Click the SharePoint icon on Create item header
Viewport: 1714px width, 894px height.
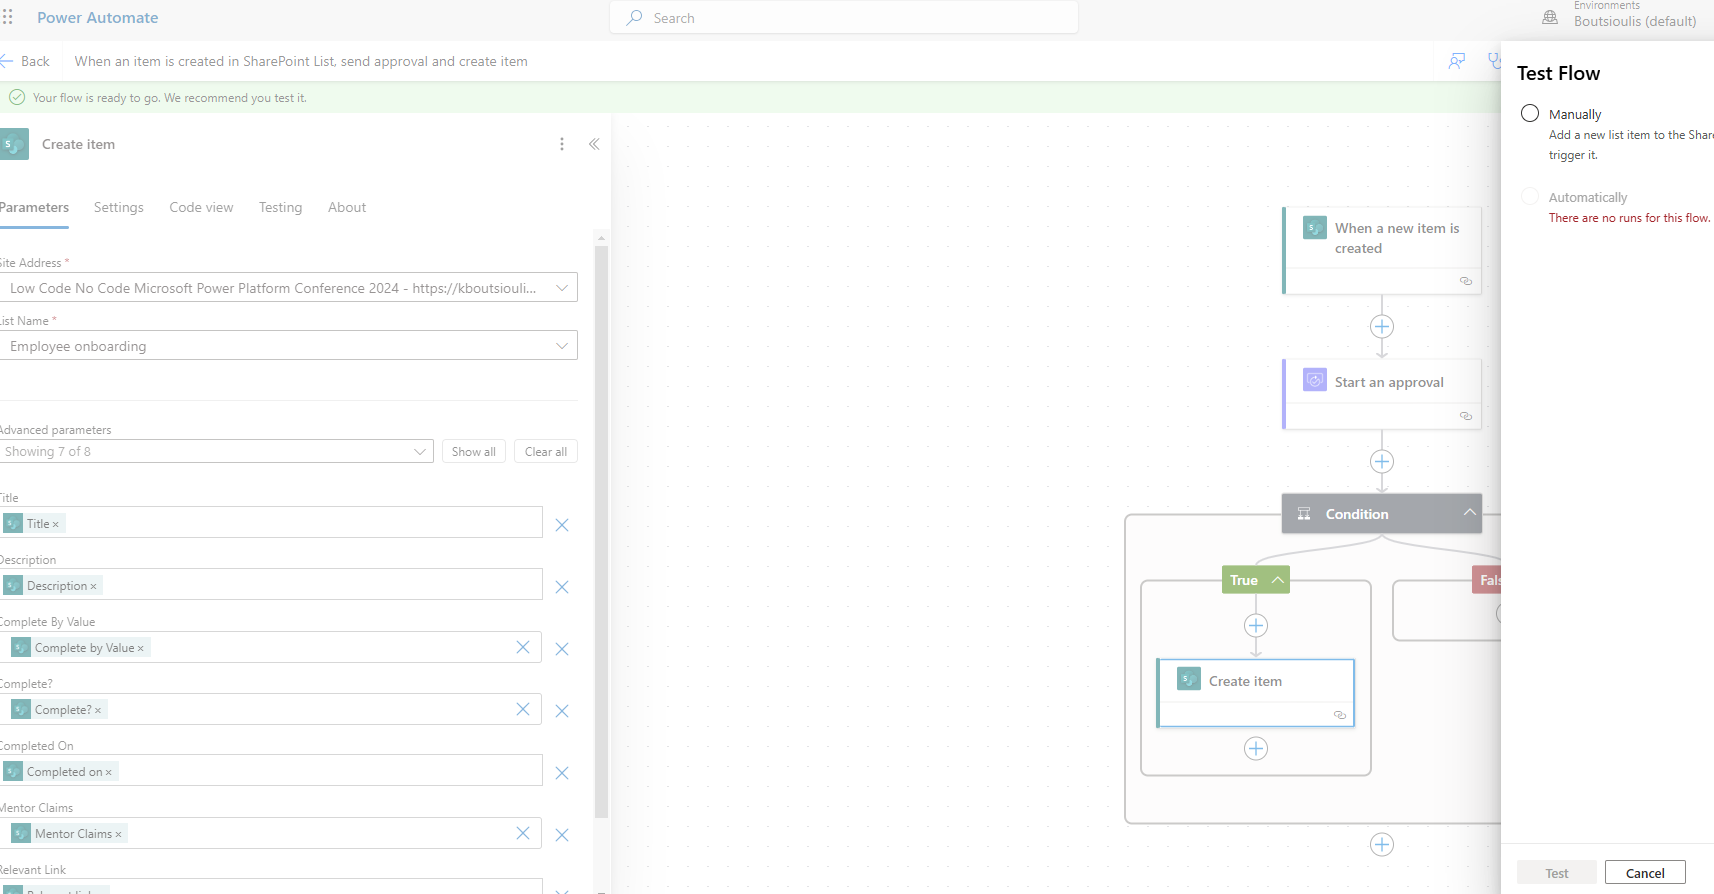(14, 144)
